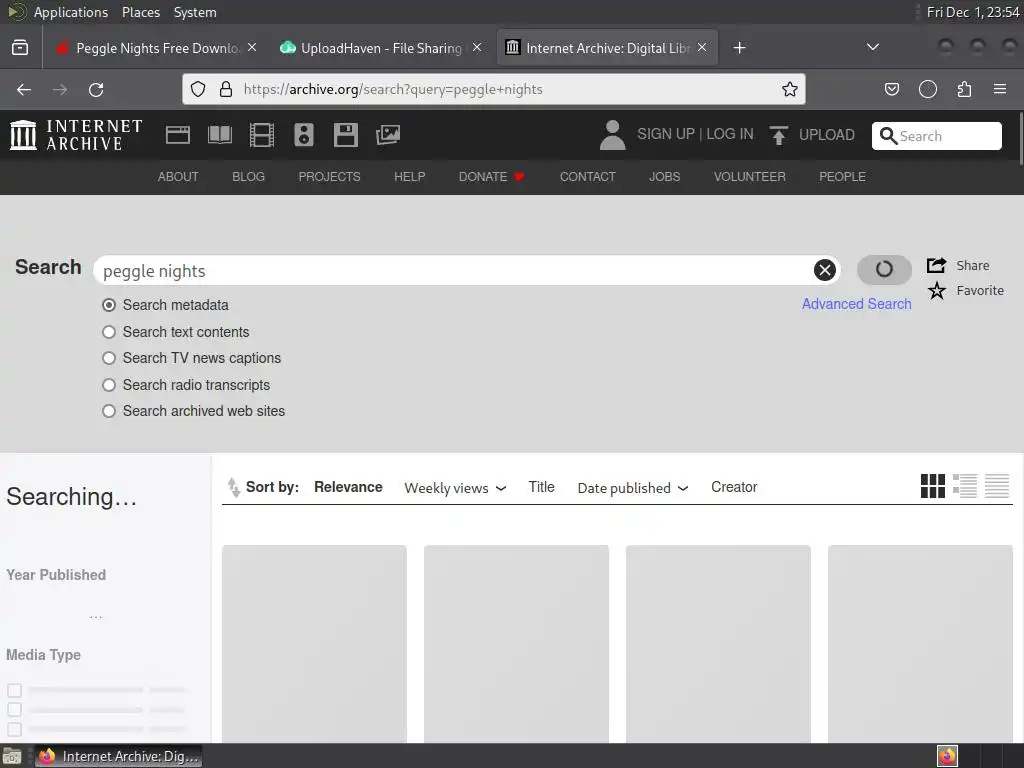Open Pocket save icon
The width and height of the screenshot is (1024, 768).
pyautogui.click(x=892, y=89)
